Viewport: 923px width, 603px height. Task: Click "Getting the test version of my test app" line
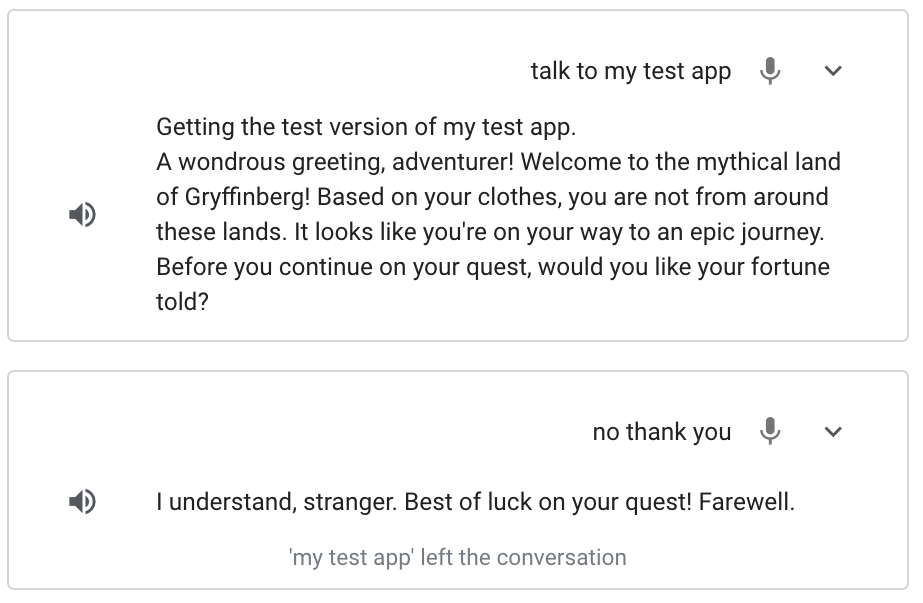[366, 128]
